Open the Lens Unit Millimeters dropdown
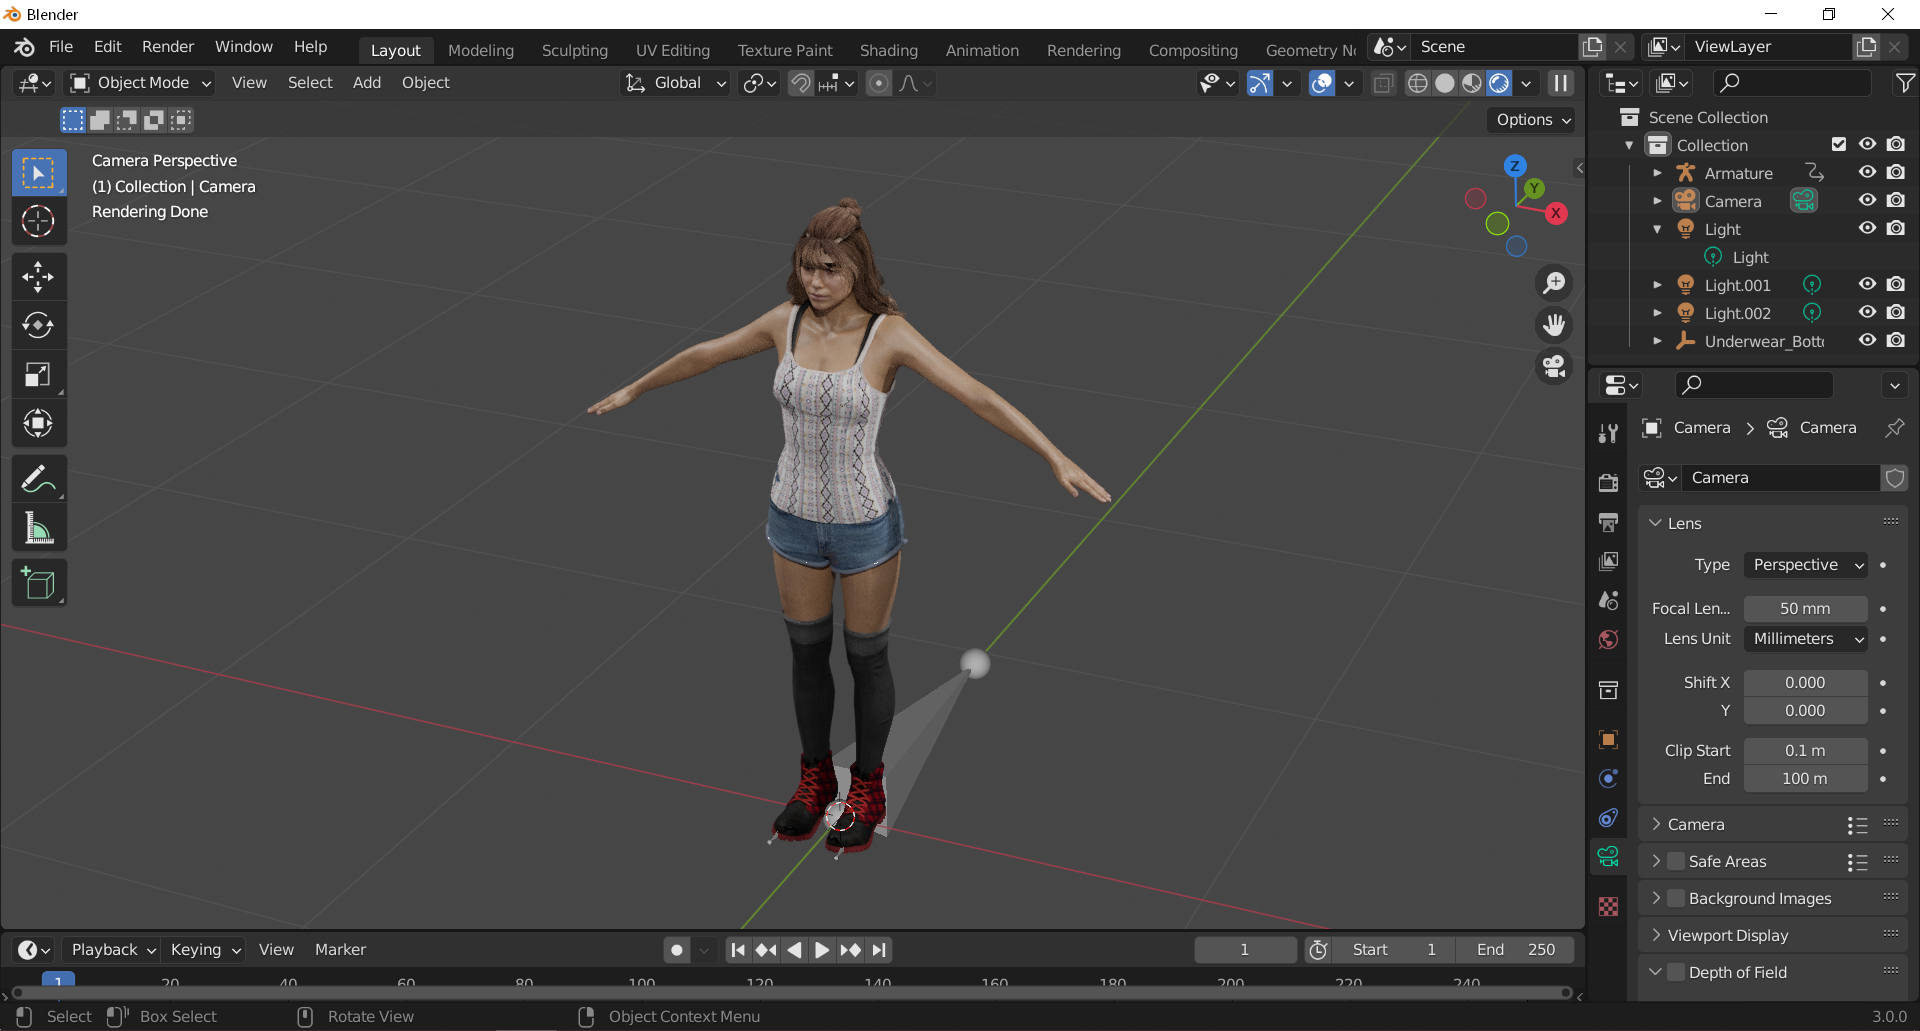The width and height of the screenshot is (1920, 1031). click(x=1805, y=639)
